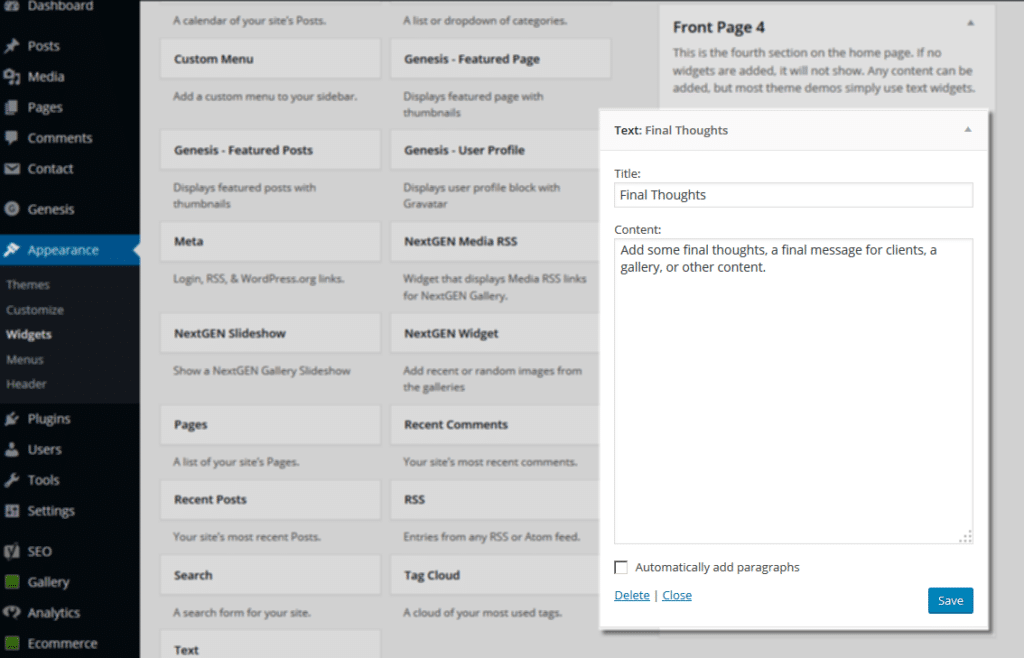
Task: Select the Search widget
Action: pos(270,575)
